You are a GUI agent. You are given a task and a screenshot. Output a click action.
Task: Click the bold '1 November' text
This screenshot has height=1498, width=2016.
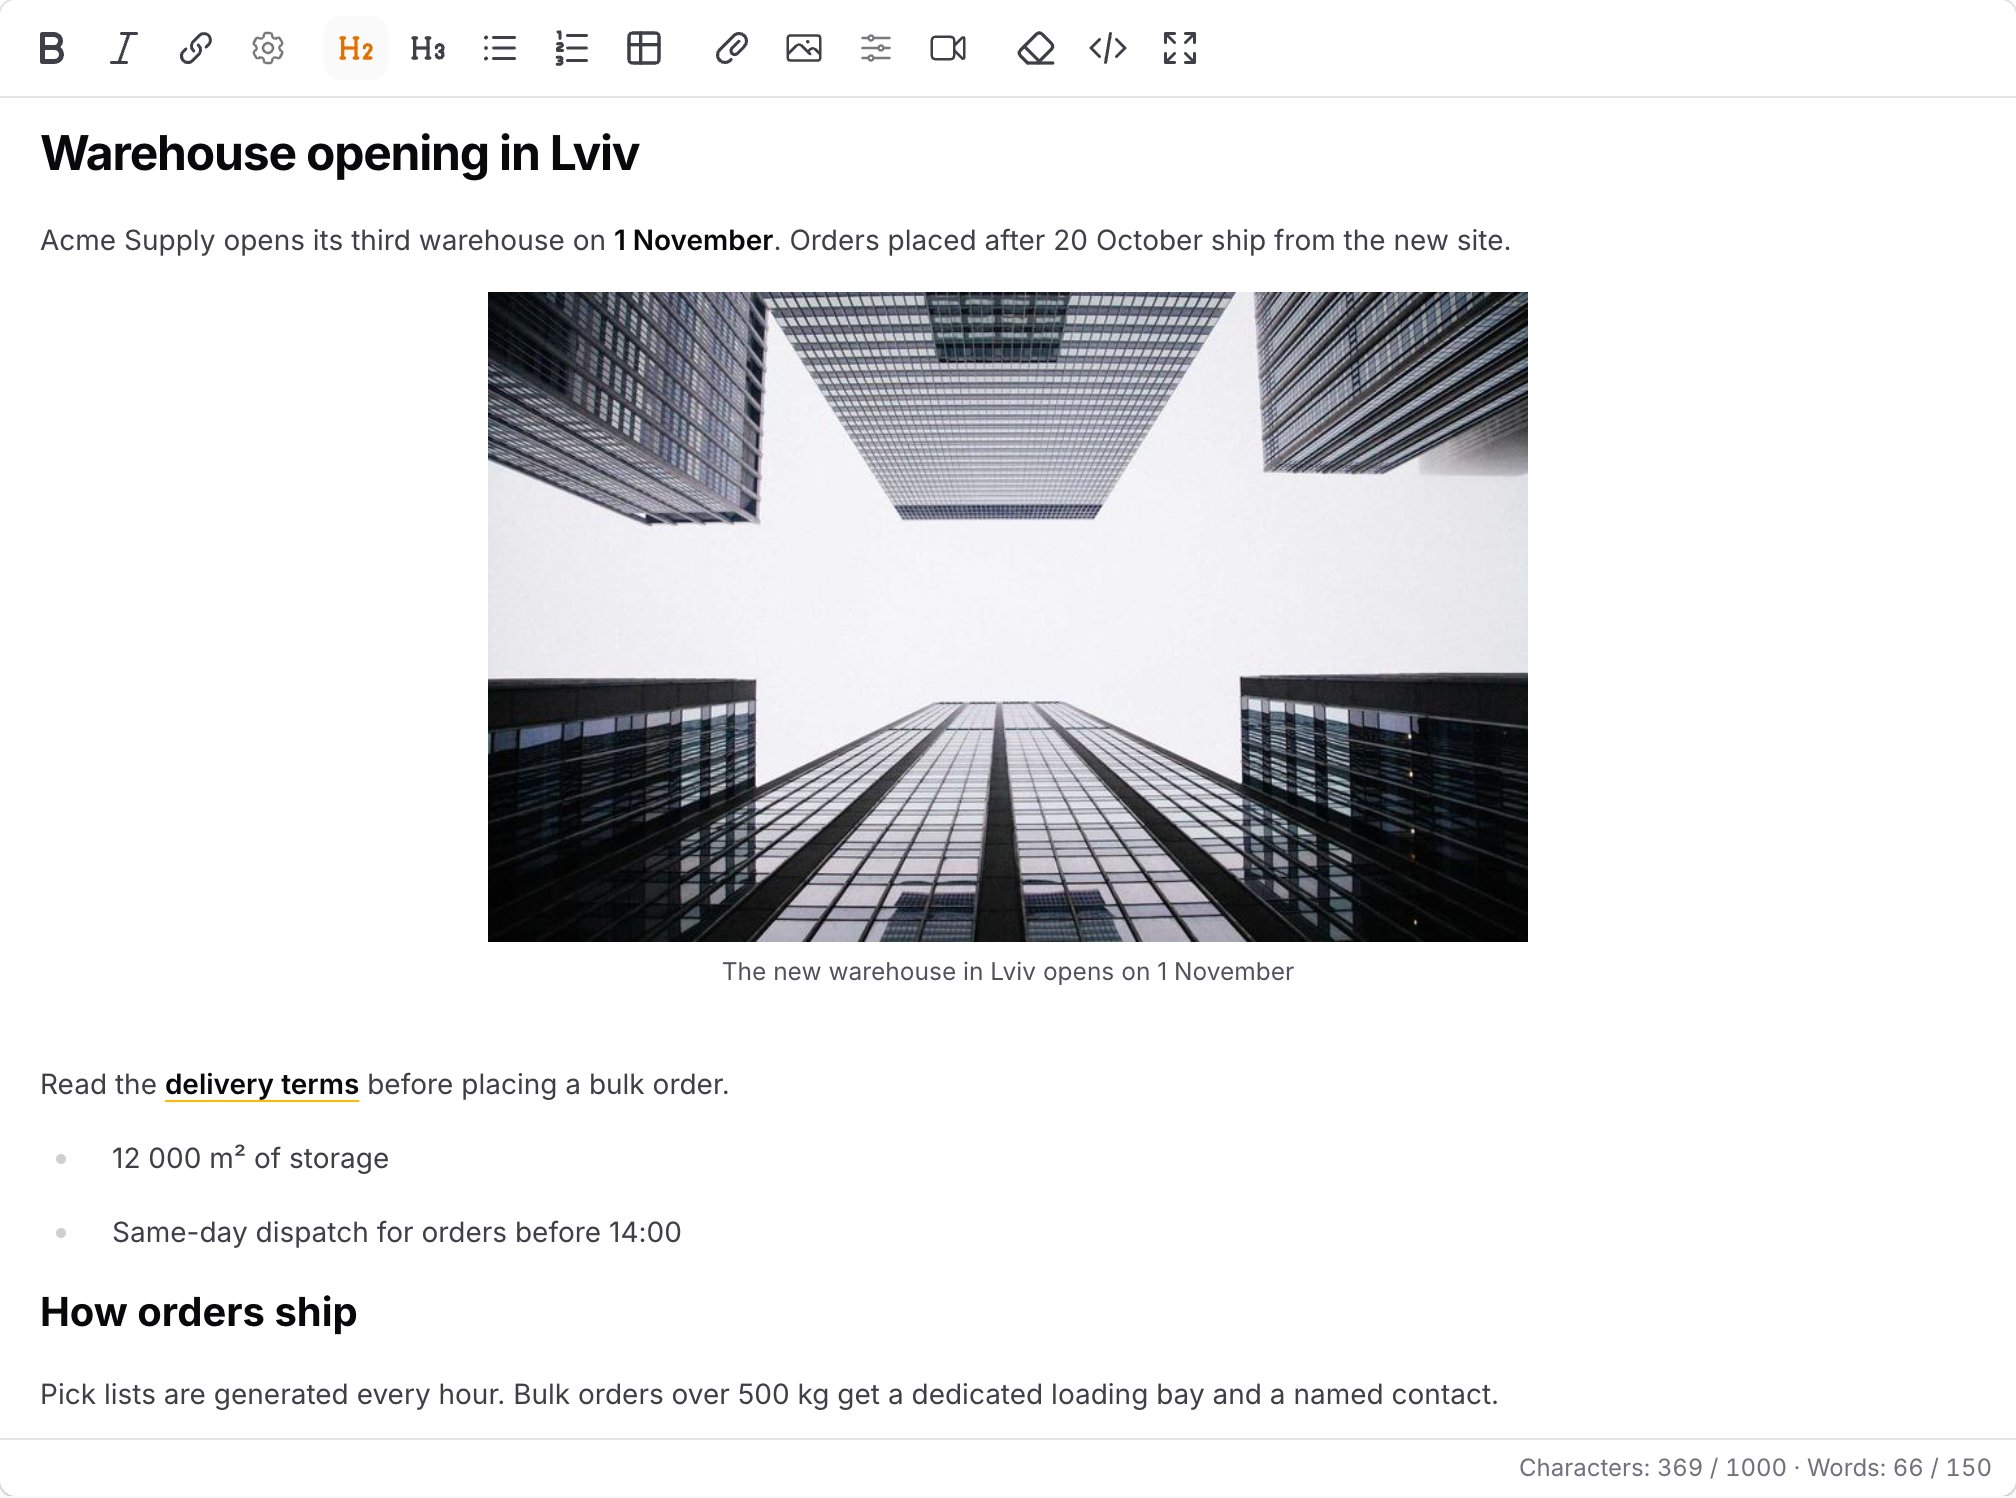pyautogui.click(x=693, y=240)
